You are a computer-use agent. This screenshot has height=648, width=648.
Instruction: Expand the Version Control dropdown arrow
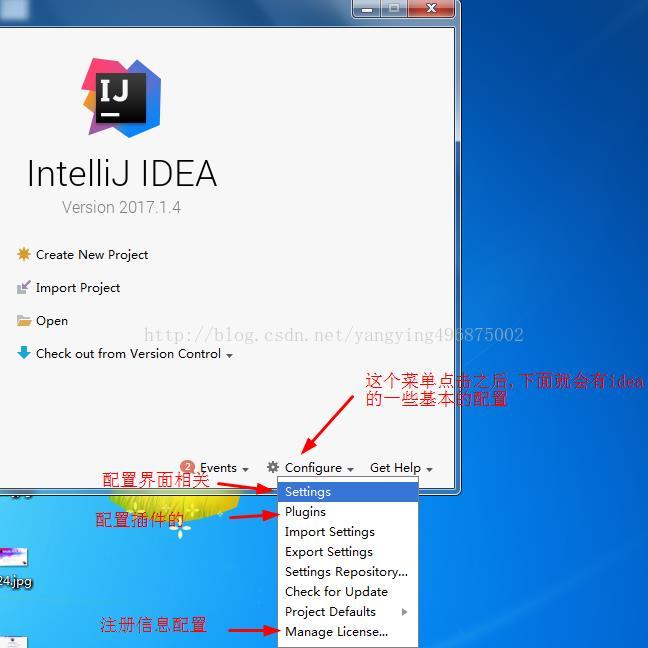[229, 355]
